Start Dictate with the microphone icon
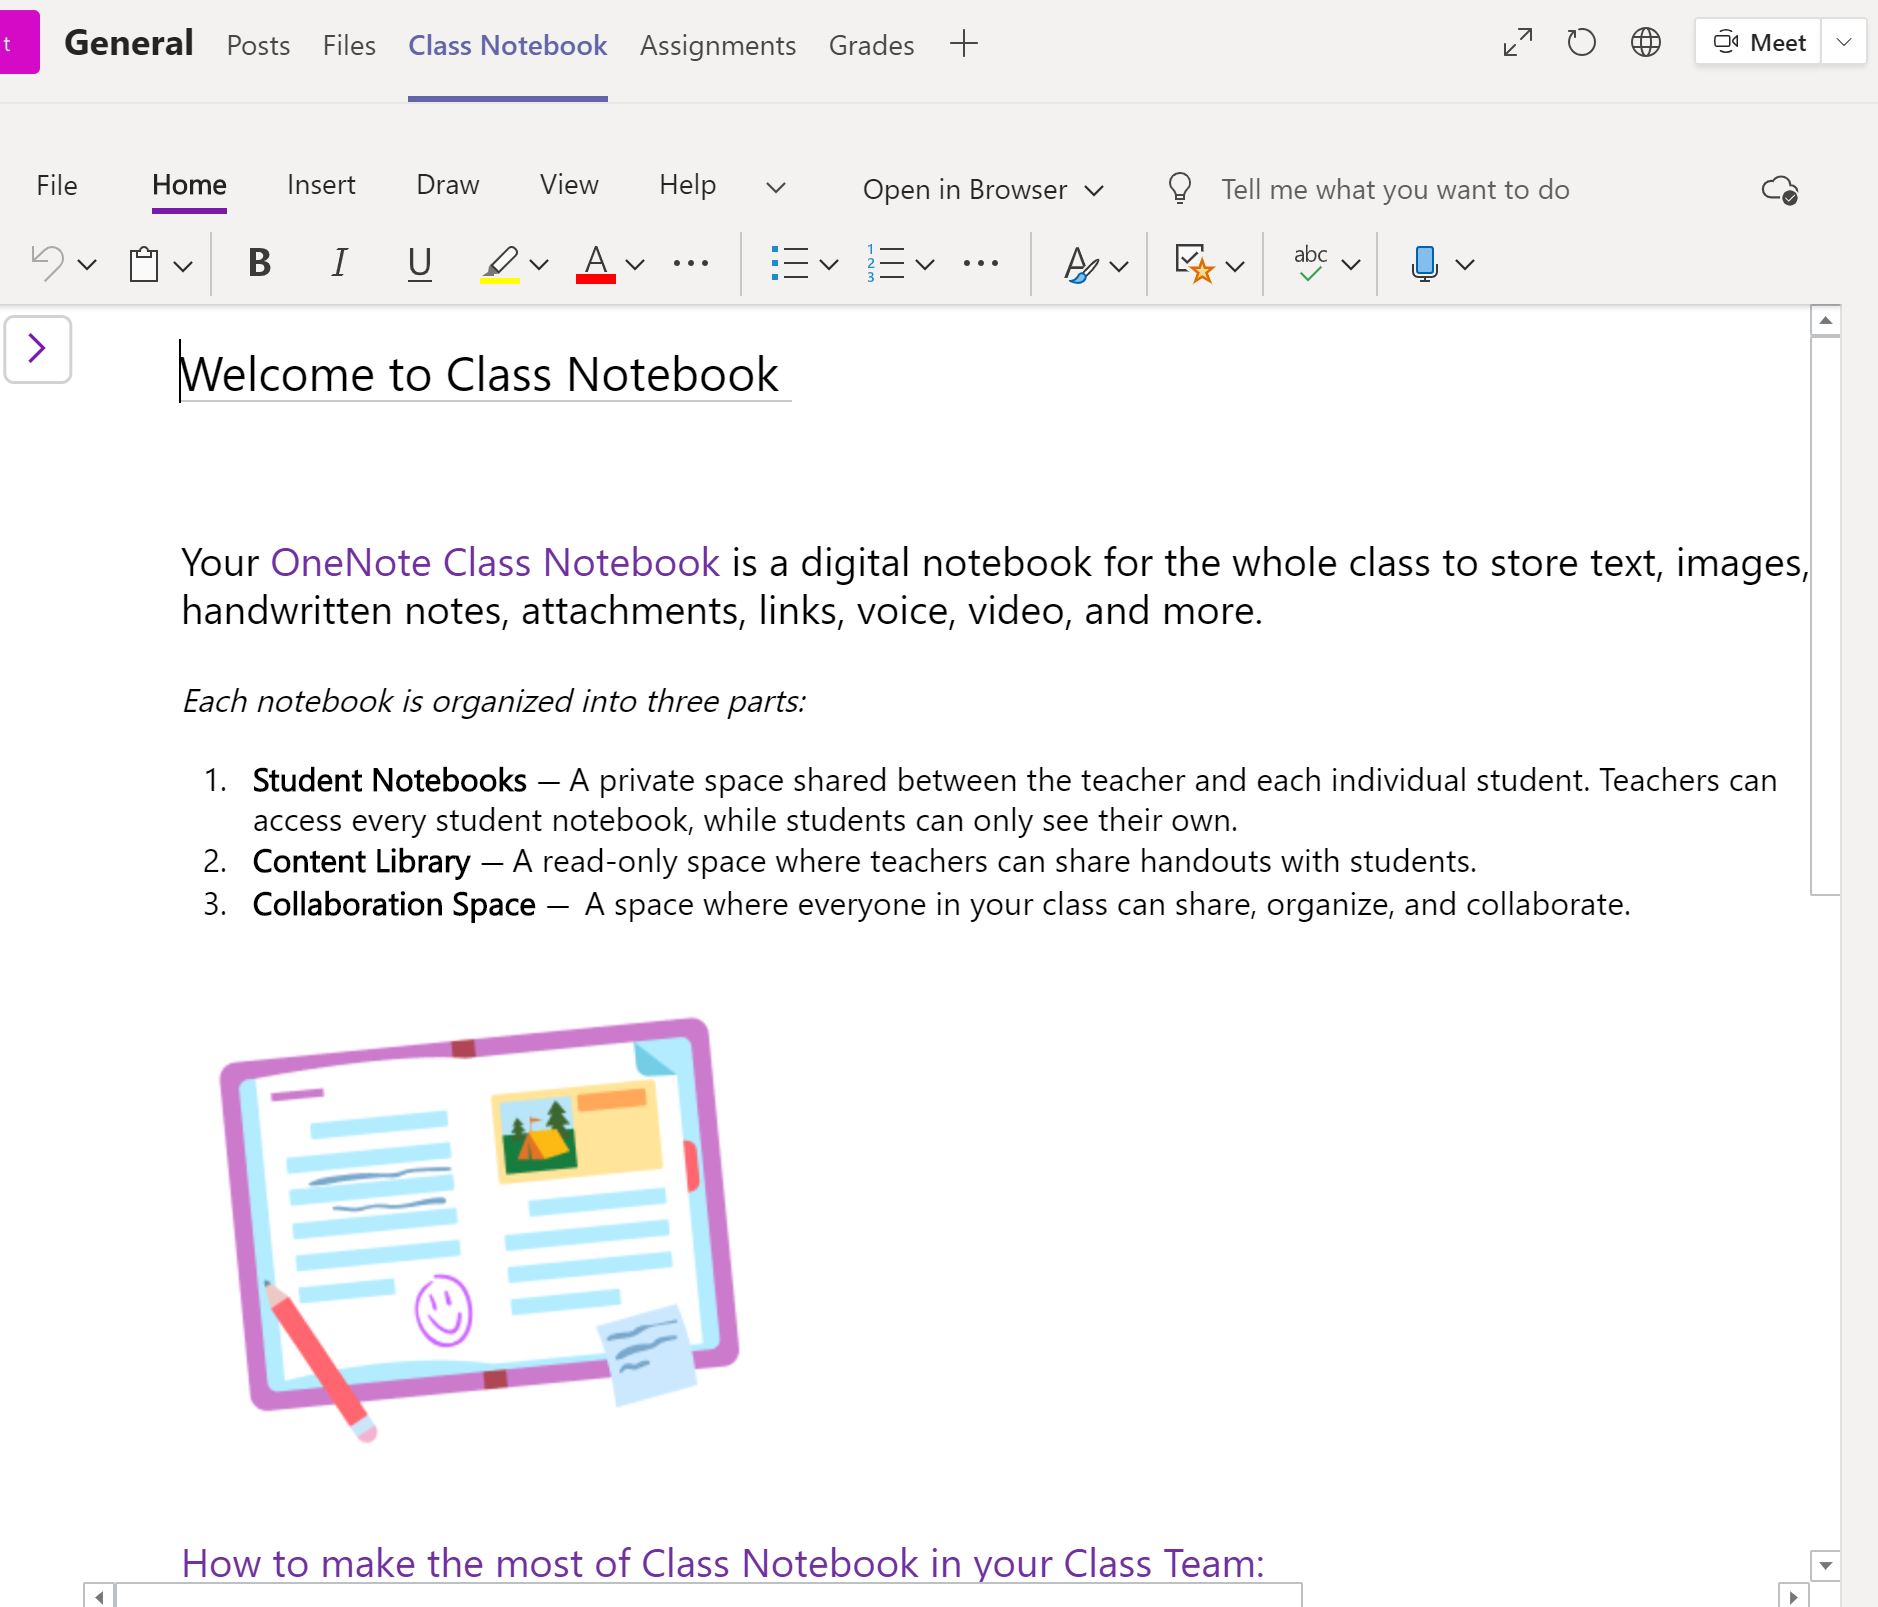Screen dimensions: 1878x1607 point(1425,264)
